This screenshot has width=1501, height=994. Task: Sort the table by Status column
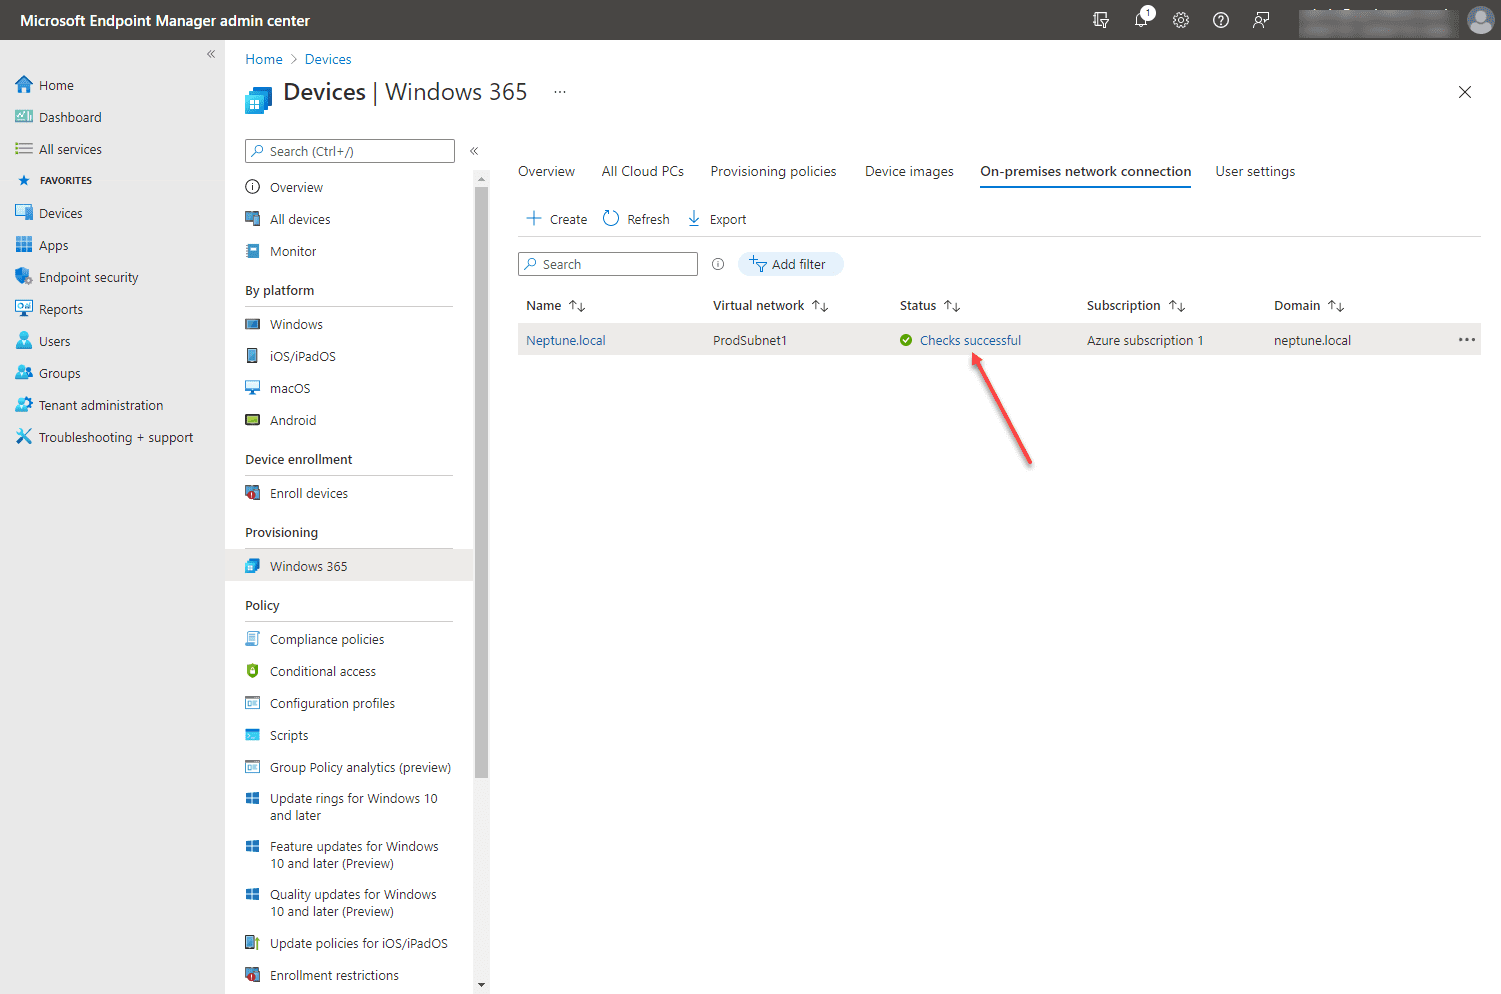pos(929,306)
